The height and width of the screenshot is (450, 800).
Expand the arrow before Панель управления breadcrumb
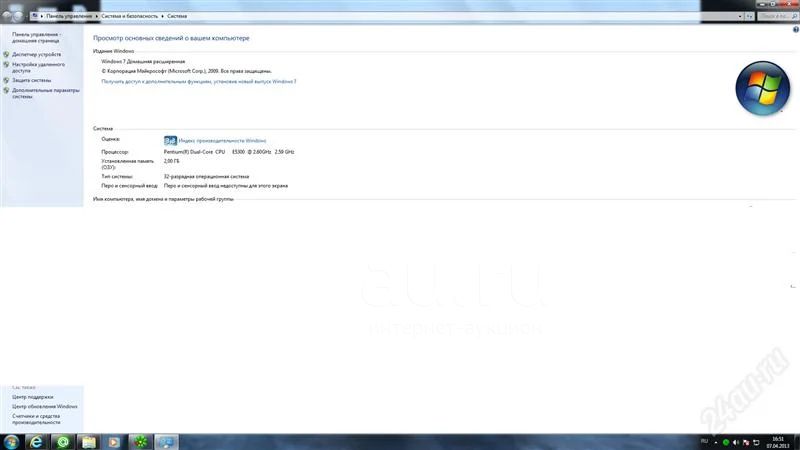(42, 16)
